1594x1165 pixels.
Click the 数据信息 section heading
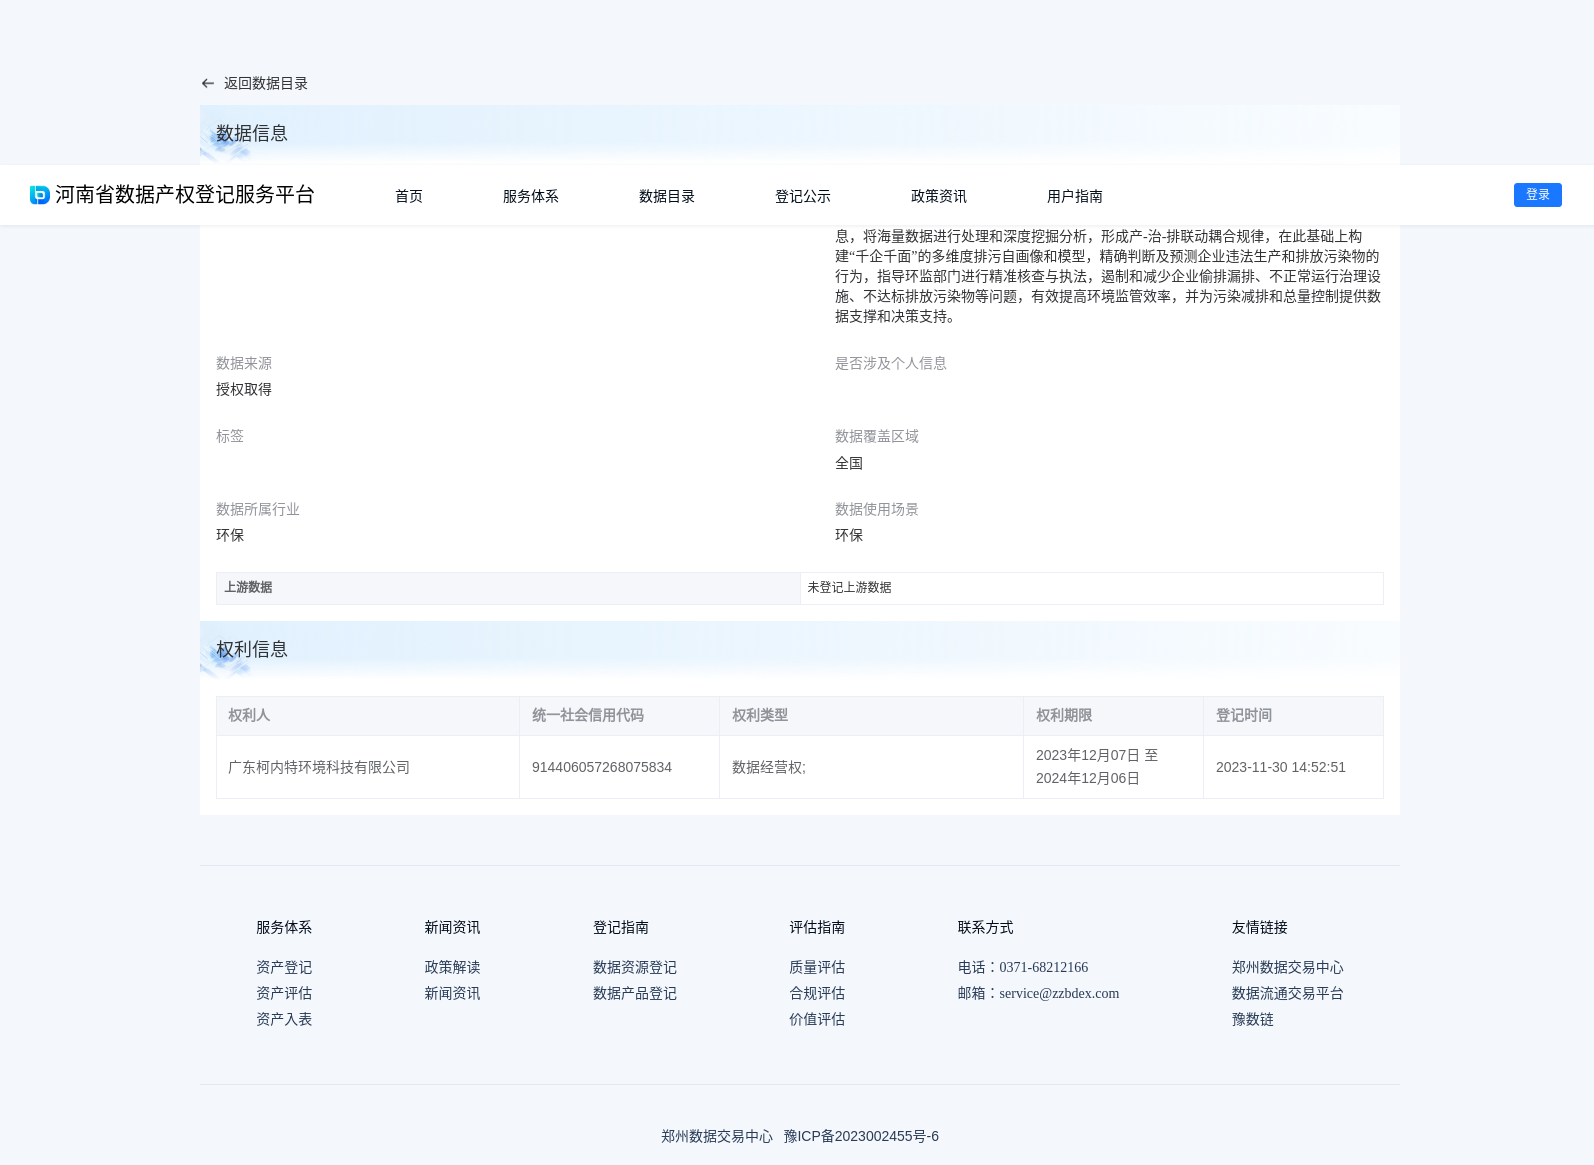point(252,133)
